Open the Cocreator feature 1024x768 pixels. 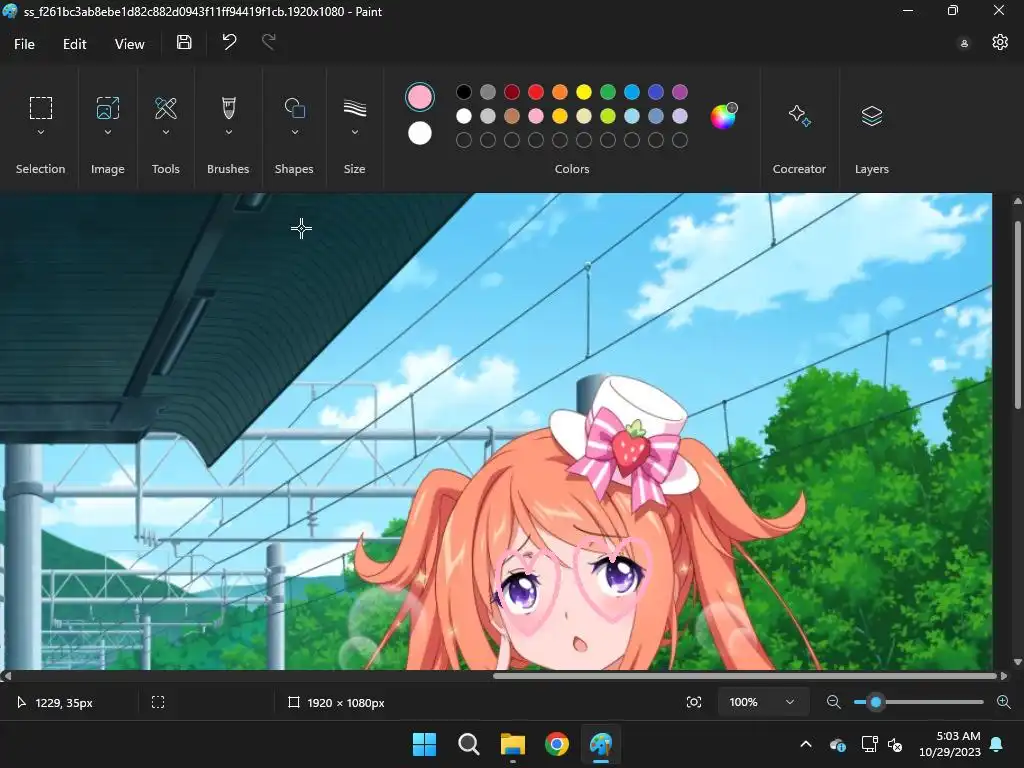799,116
